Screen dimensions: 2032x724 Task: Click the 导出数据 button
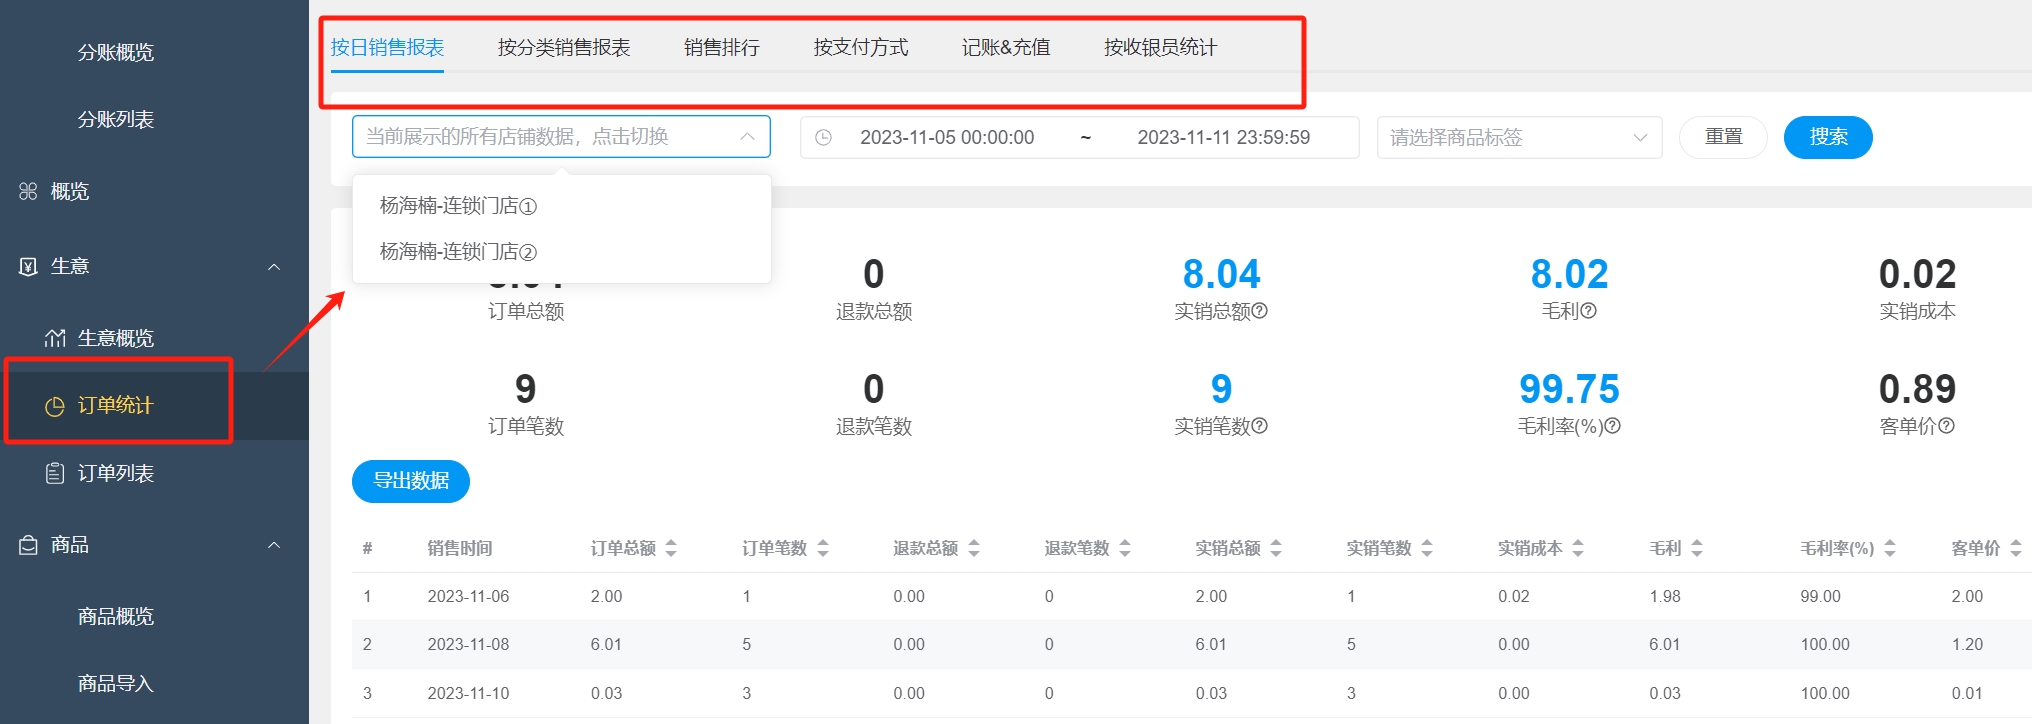pos(411,481)
